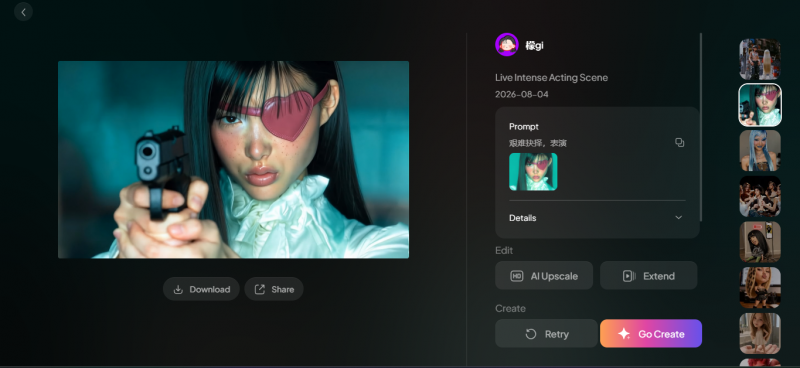Open the prompt reference image thumbnail
Screen dimensions: 800x368
click(533, 171)
